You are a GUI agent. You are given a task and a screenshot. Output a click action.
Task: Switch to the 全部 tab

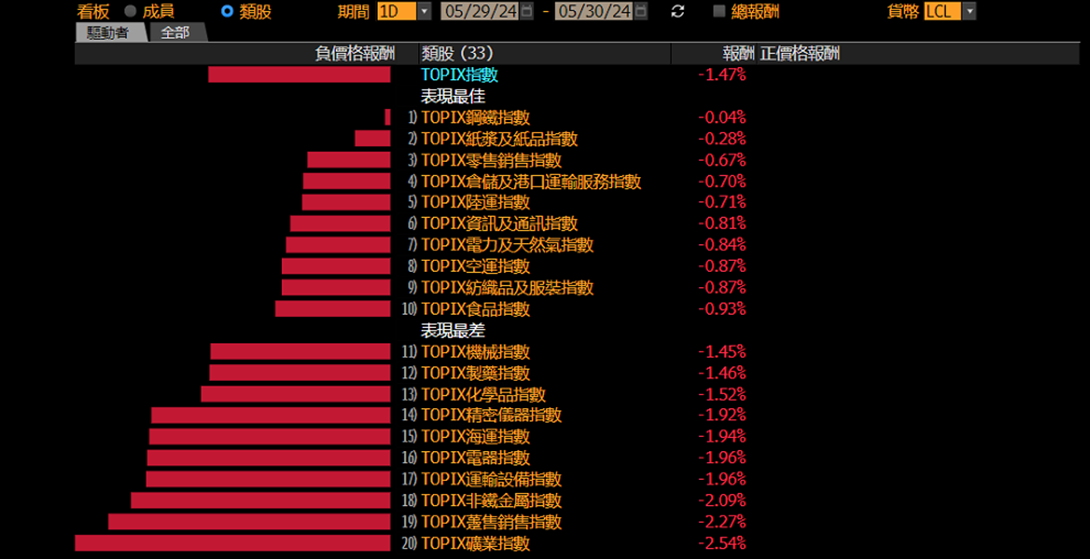point(175,33)
